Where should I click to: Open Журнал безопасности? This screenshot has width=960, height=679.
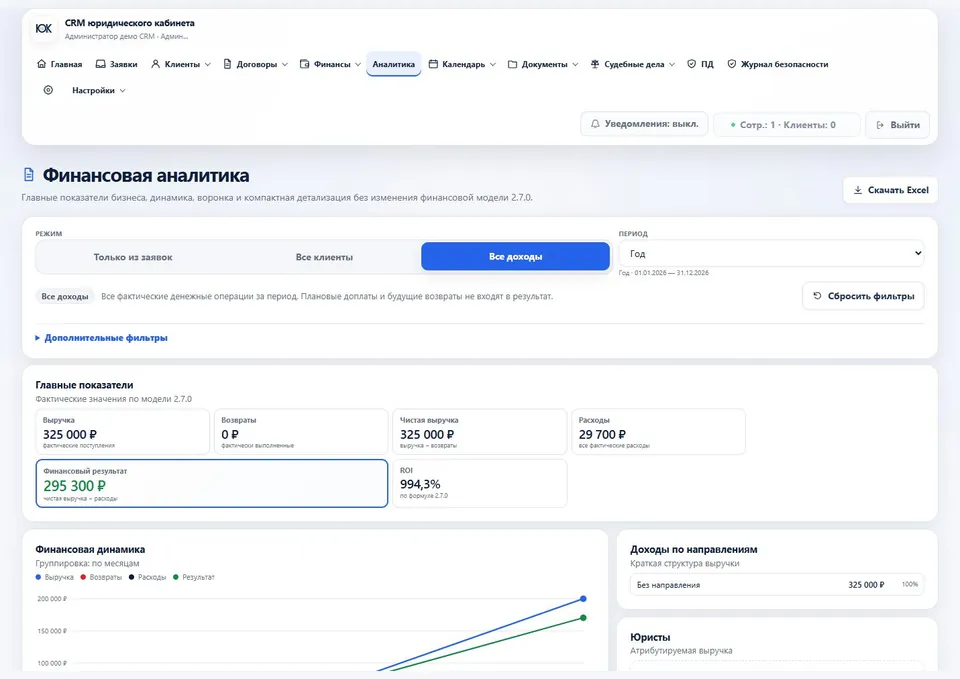pyautogui.click(x=778, y=64)
